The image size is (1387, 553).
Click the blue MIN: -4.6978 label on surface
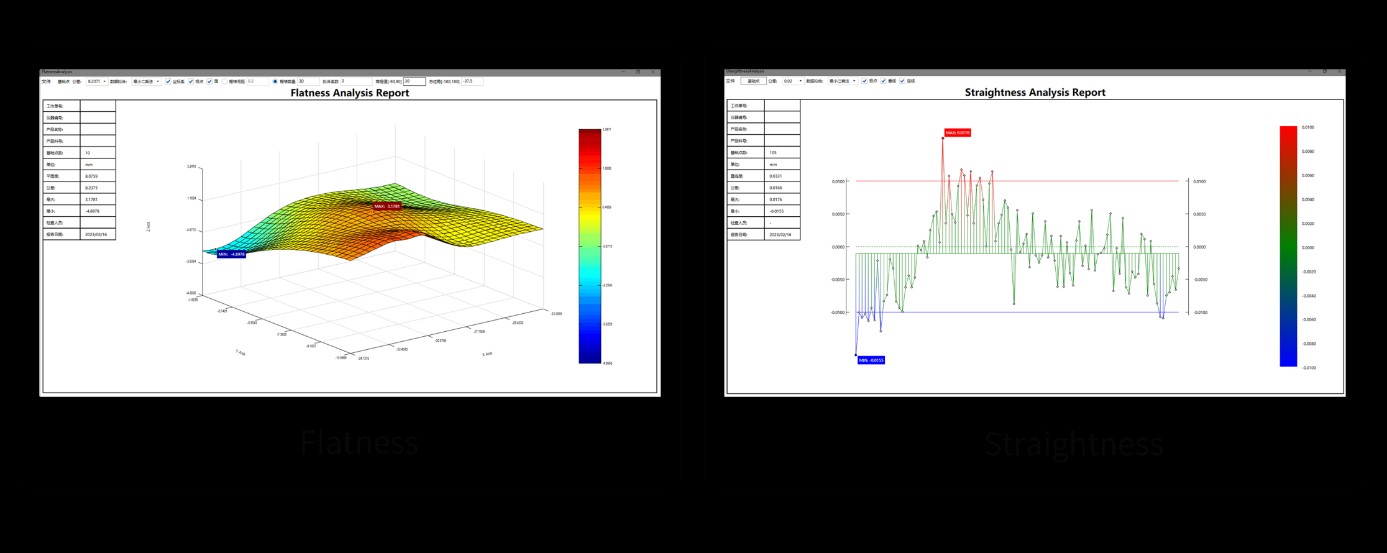click(x=231, y=254)
